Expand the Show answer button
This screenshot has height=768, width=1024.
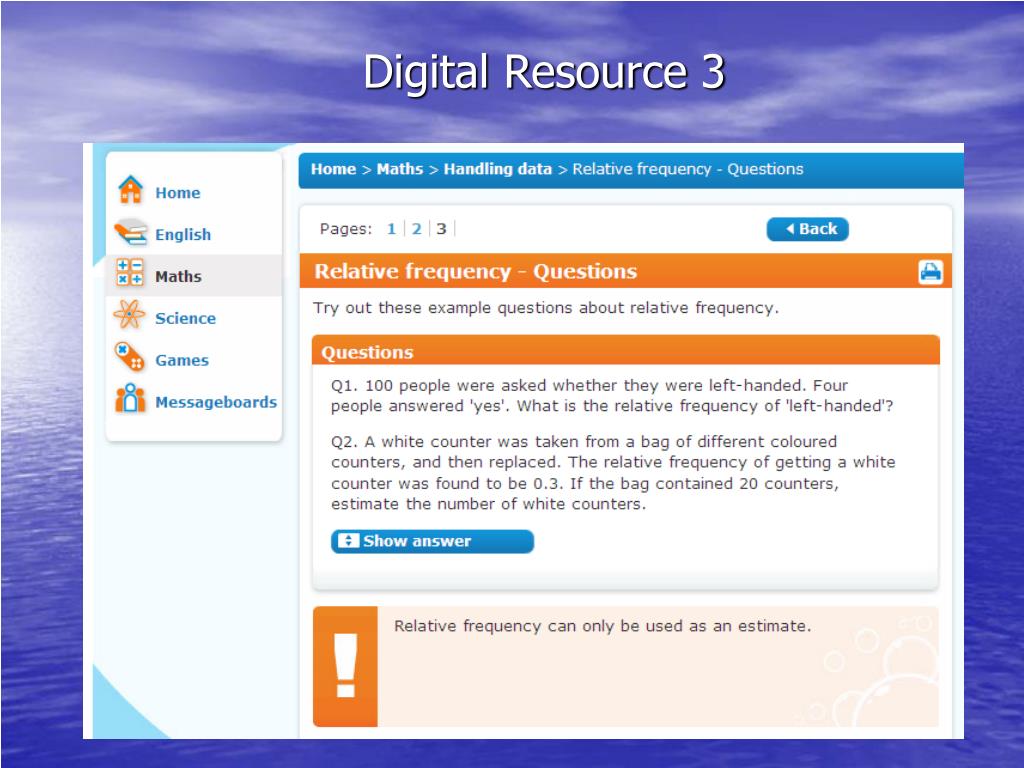432,541
